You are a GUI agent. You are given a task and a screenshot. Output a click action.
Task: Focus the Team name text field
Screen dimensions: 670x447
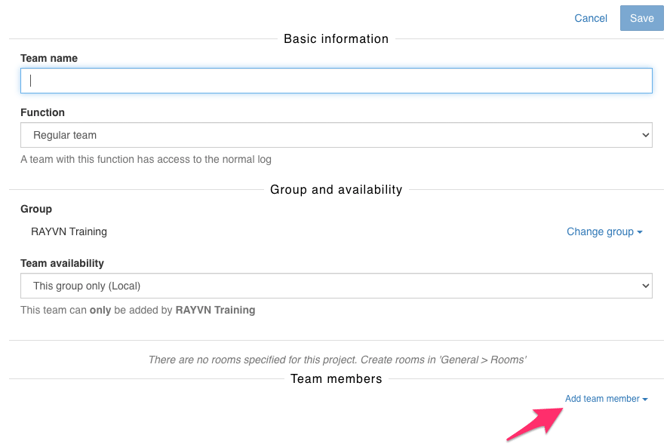point(336,81)
